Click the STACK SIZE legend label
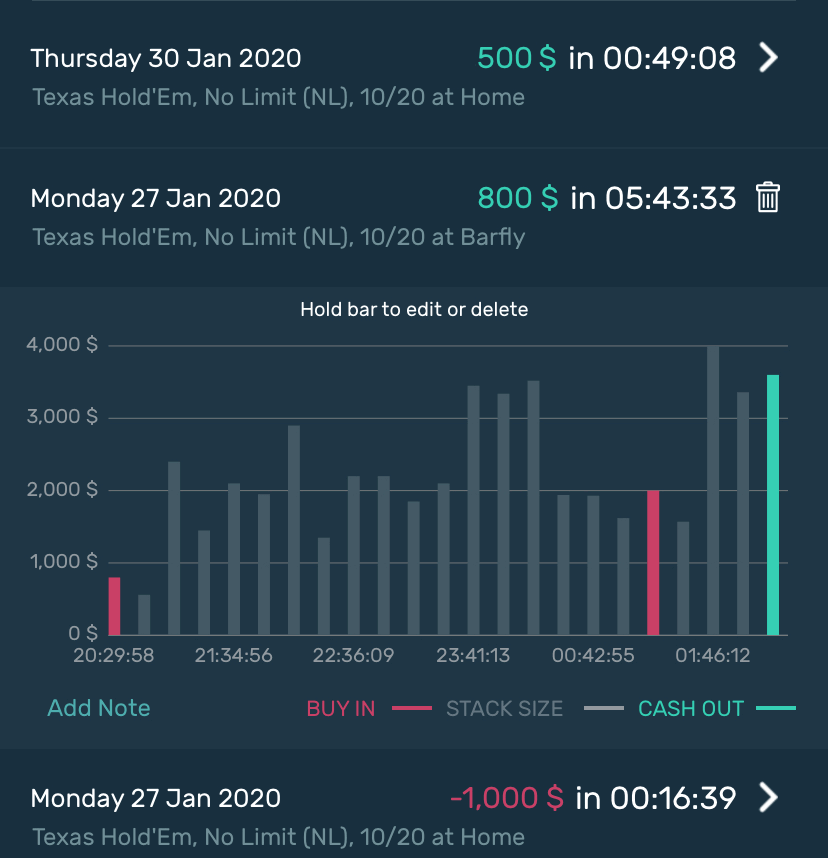This screenshot has width=828, height=858. (x=505, y=709)
